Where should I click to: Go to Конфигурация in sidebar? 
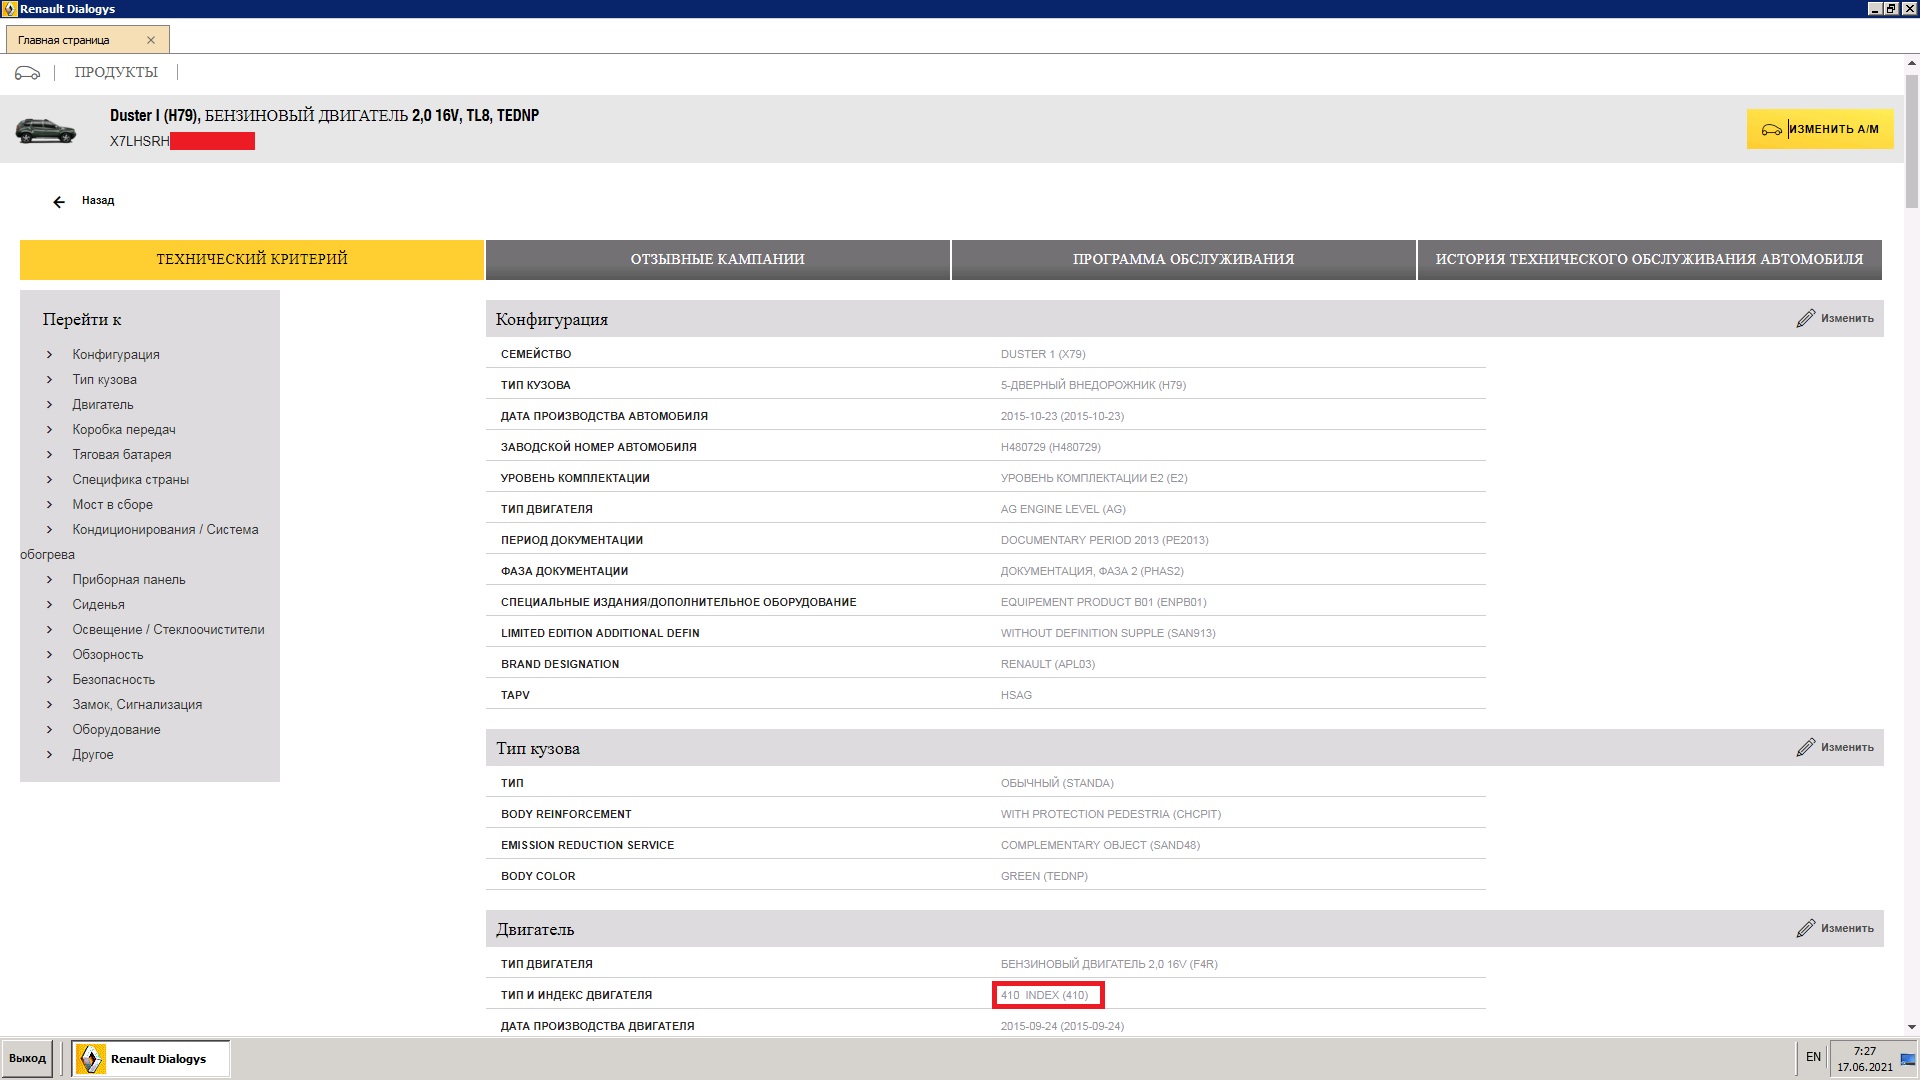click(x=116, y=354)
